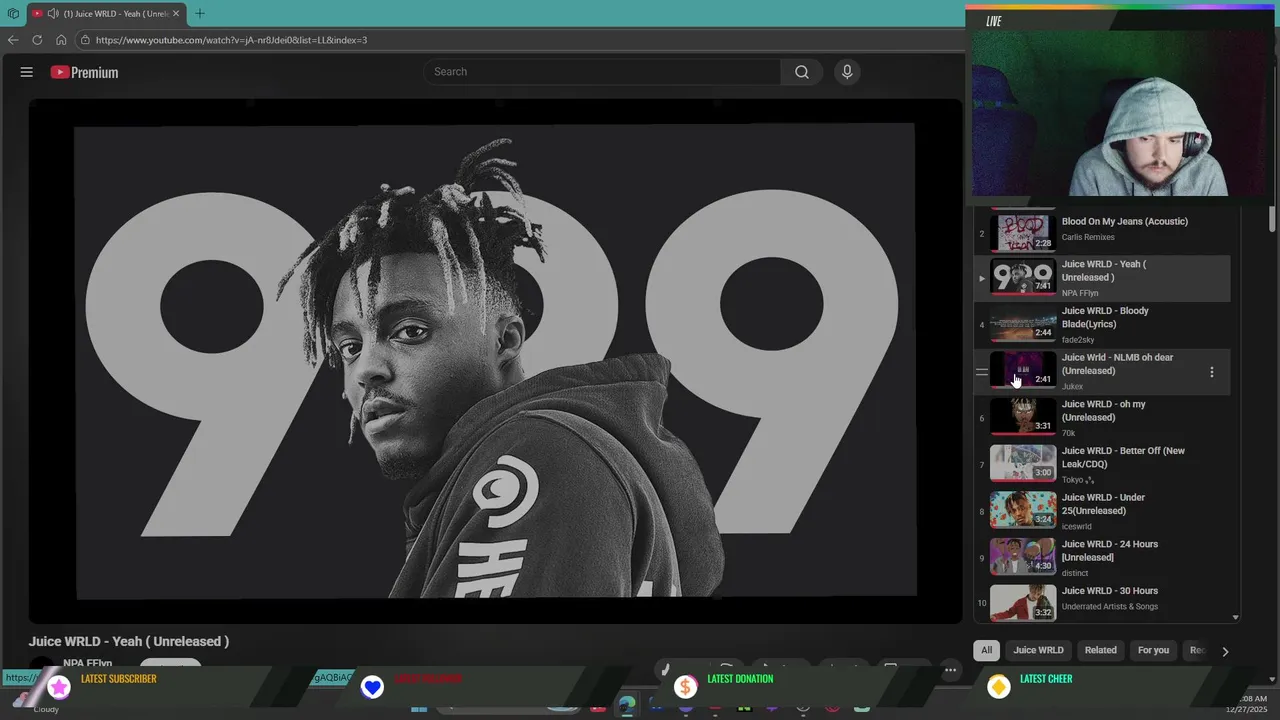Click channel name Jukex
The image size is (1280, 720).
[1072, 386]
